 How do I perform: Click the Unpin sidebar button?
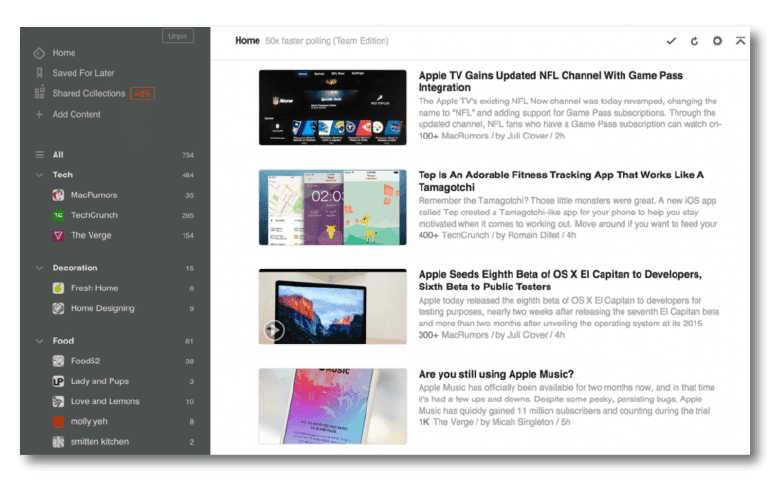click(x=177, y=36)
